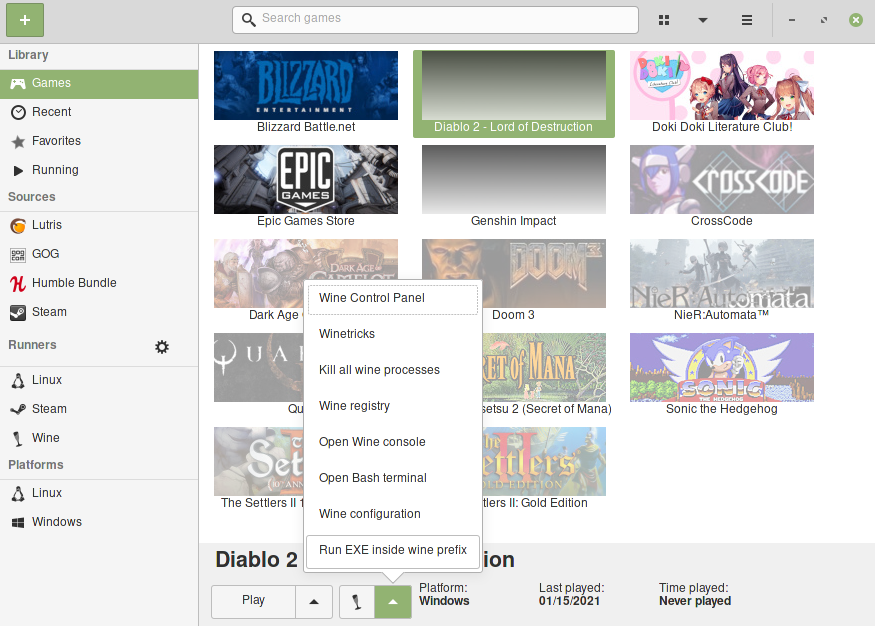Select the Quake game tile
This screenshot has height=626, width=875.
(259, 375)
